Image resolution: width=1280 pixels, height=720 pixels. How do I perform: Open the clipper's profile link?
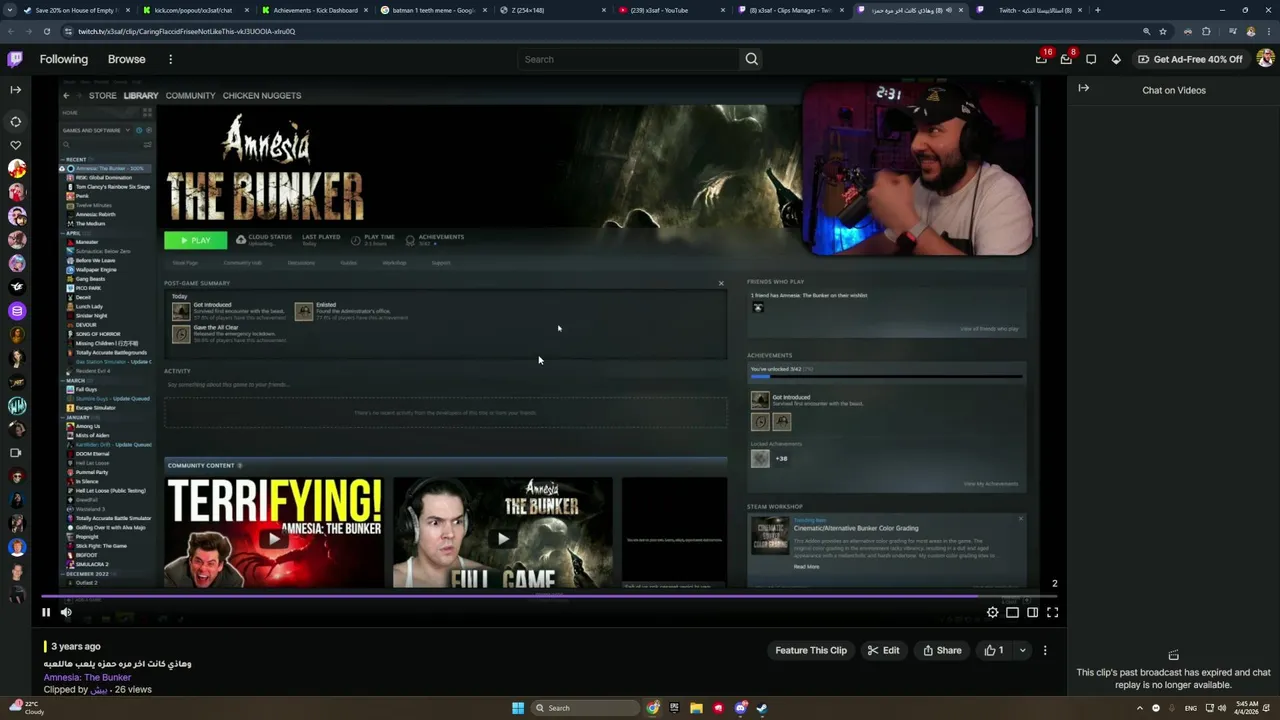(99, 690)
